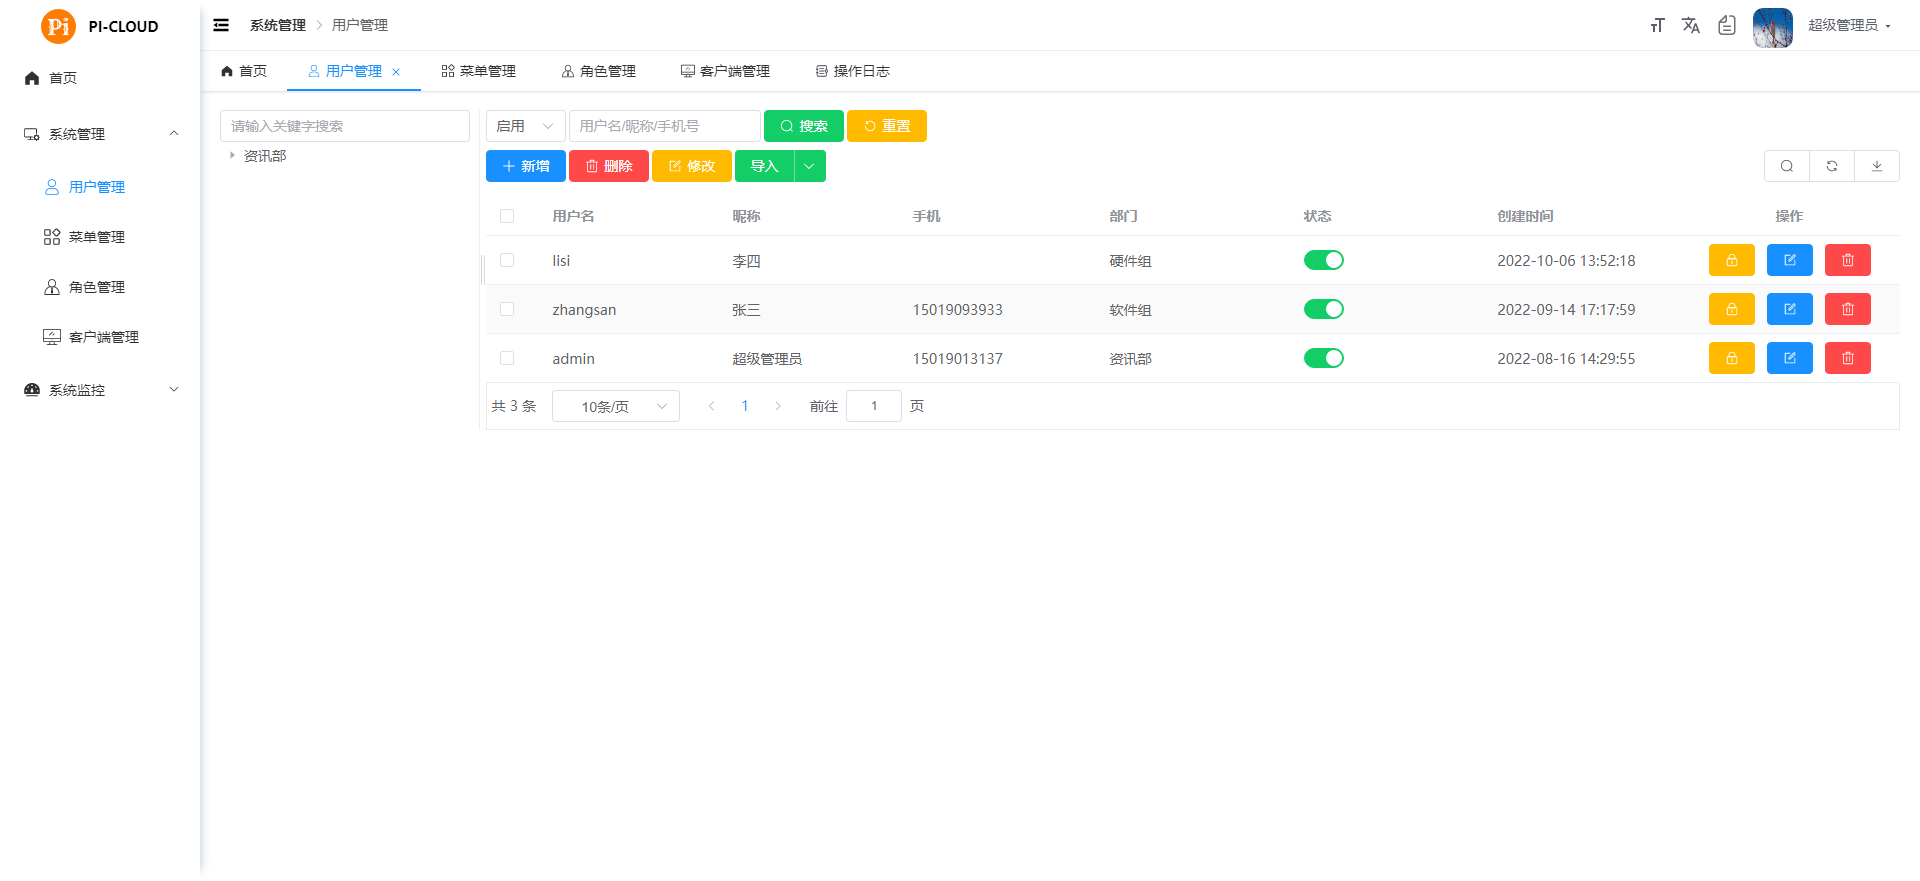Focus department keyword search field
The width and height of the screenshot is (1920, 881).
(x=345, y=126)
